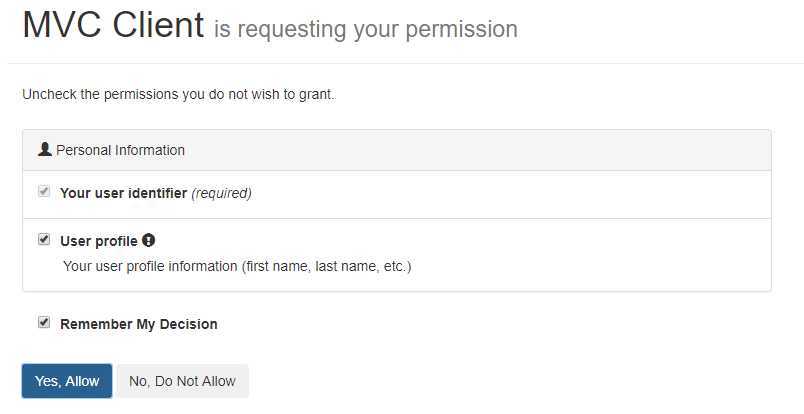Click the word Client in the heading
Screen dimensions: 804x414
158,25
